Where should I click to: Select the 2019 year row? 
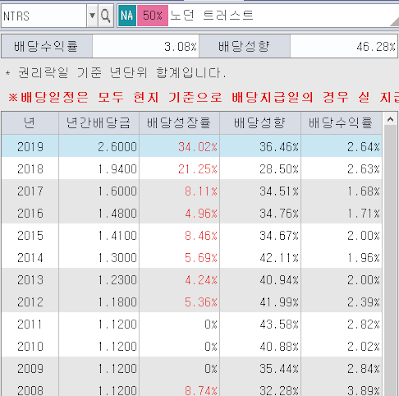point(192,146)
